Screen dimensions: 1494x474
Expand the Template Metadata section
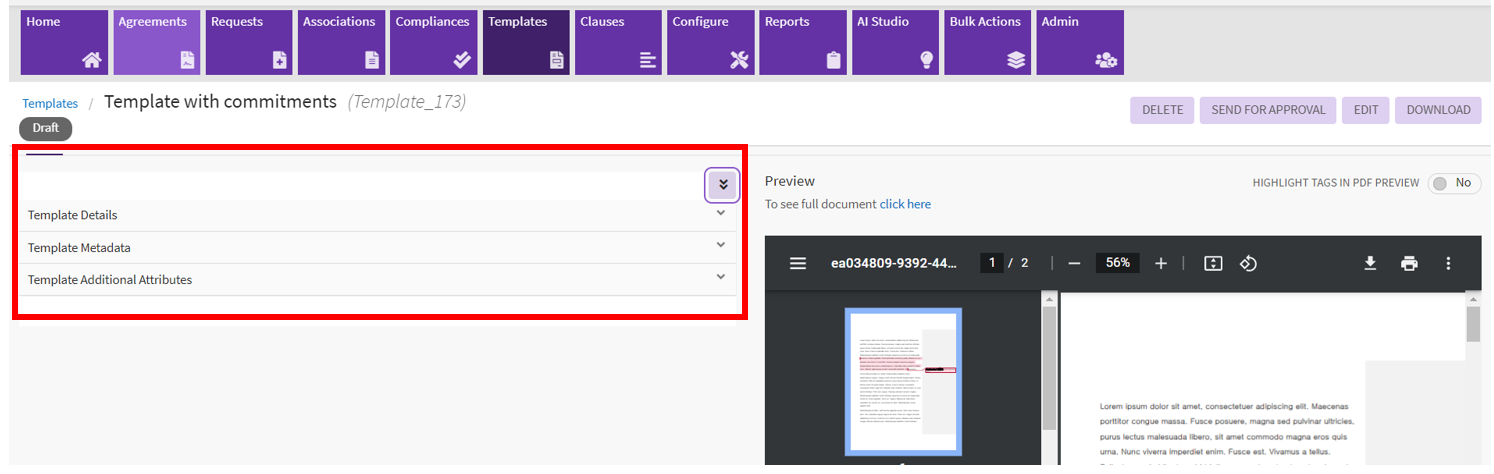(720, 245)
